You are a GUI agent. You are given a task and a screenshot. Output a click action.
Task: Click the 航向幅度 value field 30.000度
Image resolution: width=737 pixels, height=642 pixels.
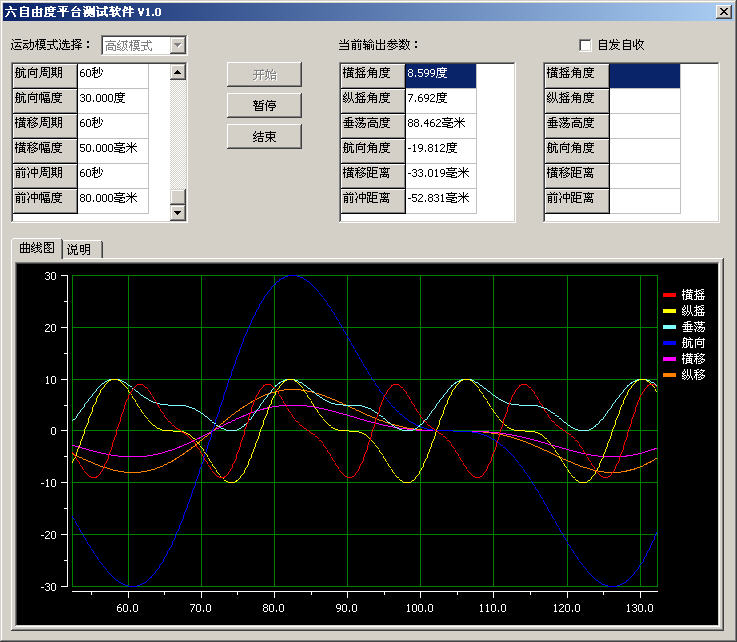pyautogui.click(x=111, y=99)
